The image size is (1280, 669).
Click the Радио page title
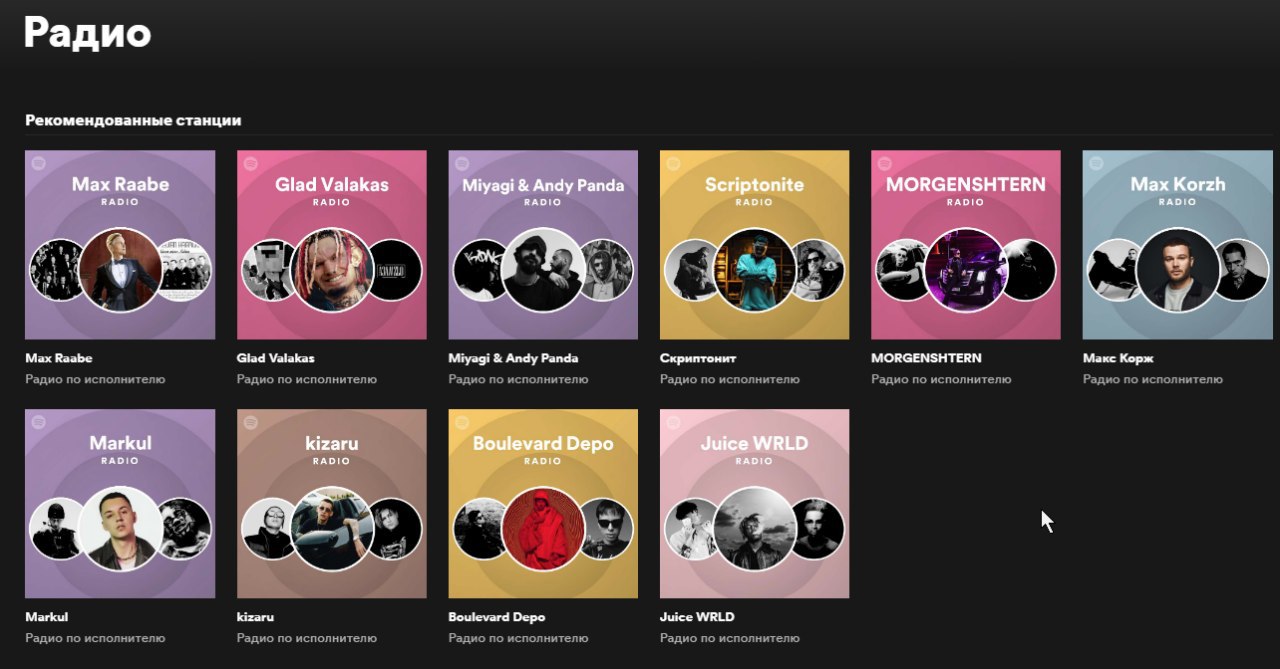pos(87,32)
